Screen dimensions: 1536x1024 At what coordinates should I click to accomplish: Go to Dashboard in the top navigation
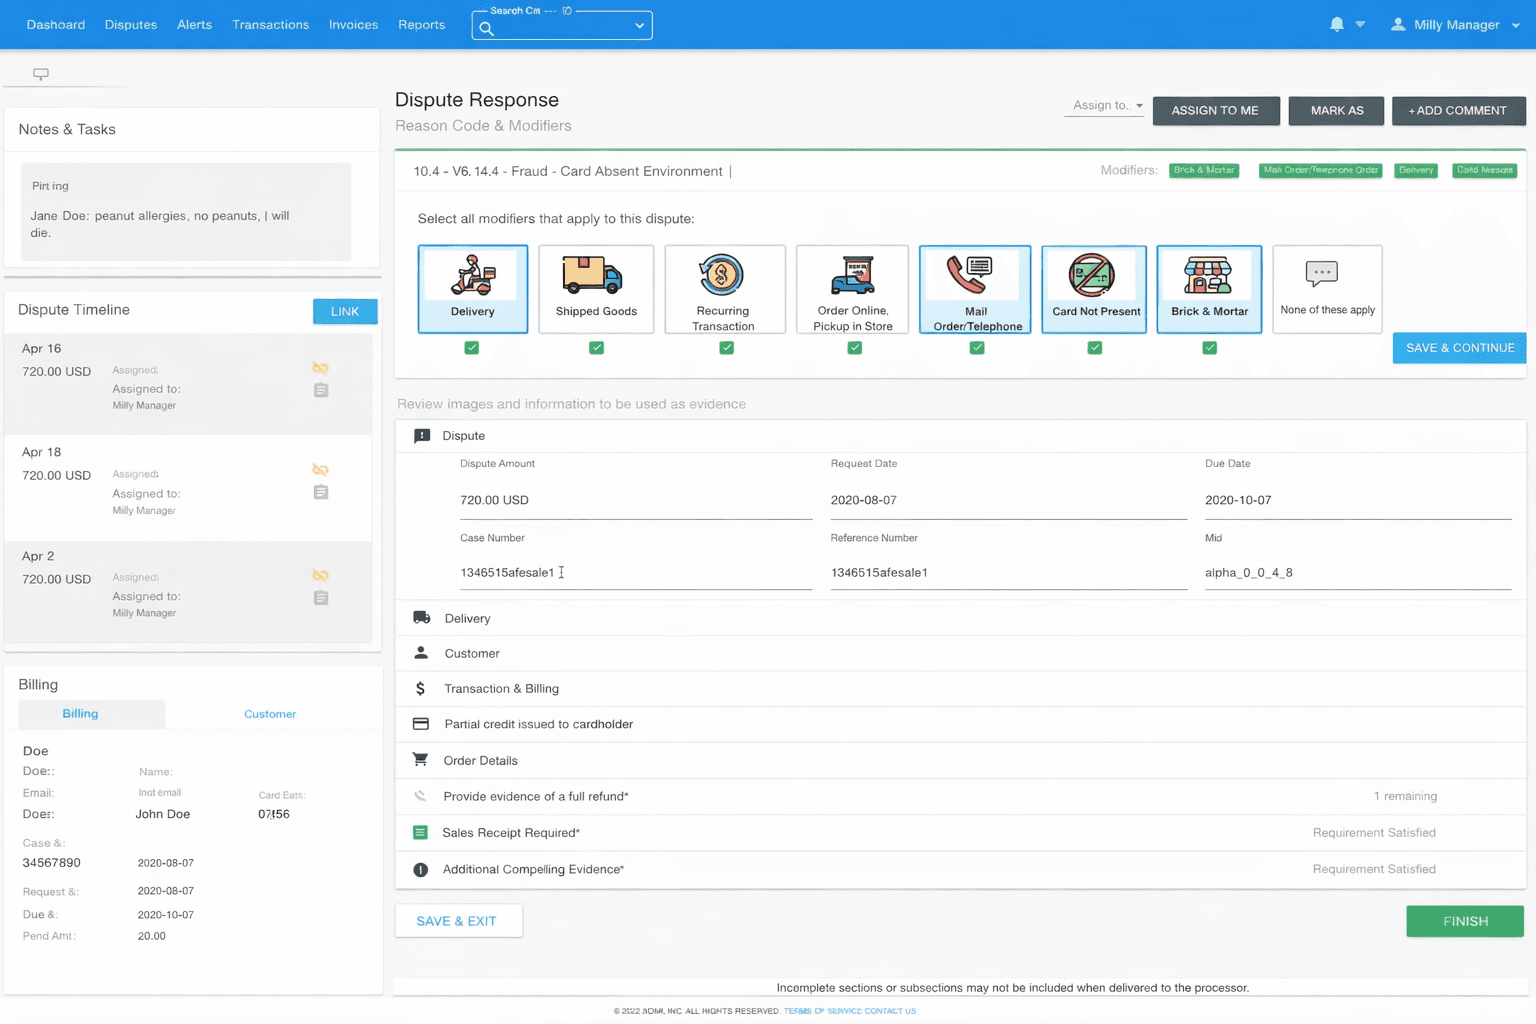[x=56, y=25]
